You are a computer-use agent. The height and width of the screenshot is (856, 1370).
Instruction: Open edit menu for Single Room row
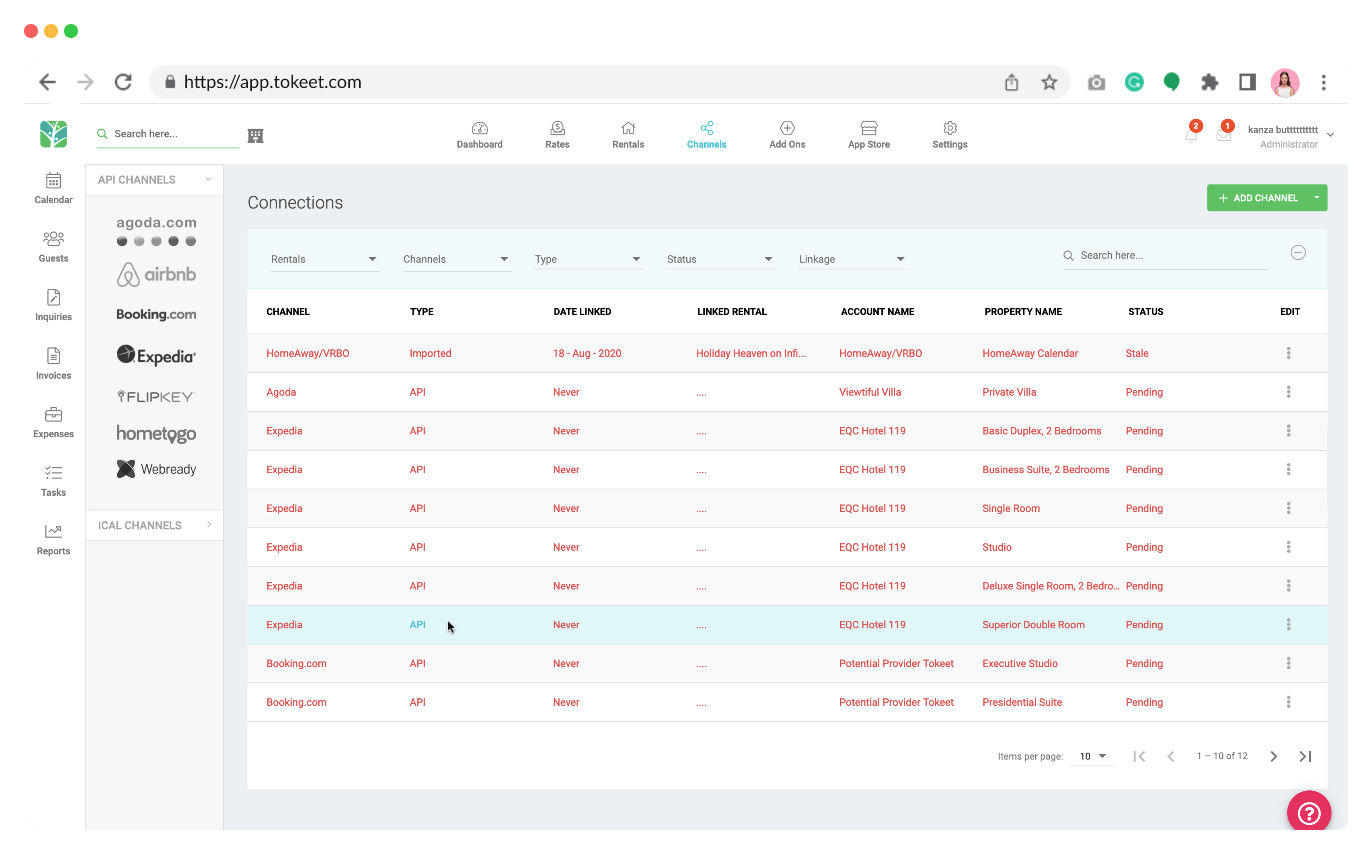click(x=1289, y=508)
